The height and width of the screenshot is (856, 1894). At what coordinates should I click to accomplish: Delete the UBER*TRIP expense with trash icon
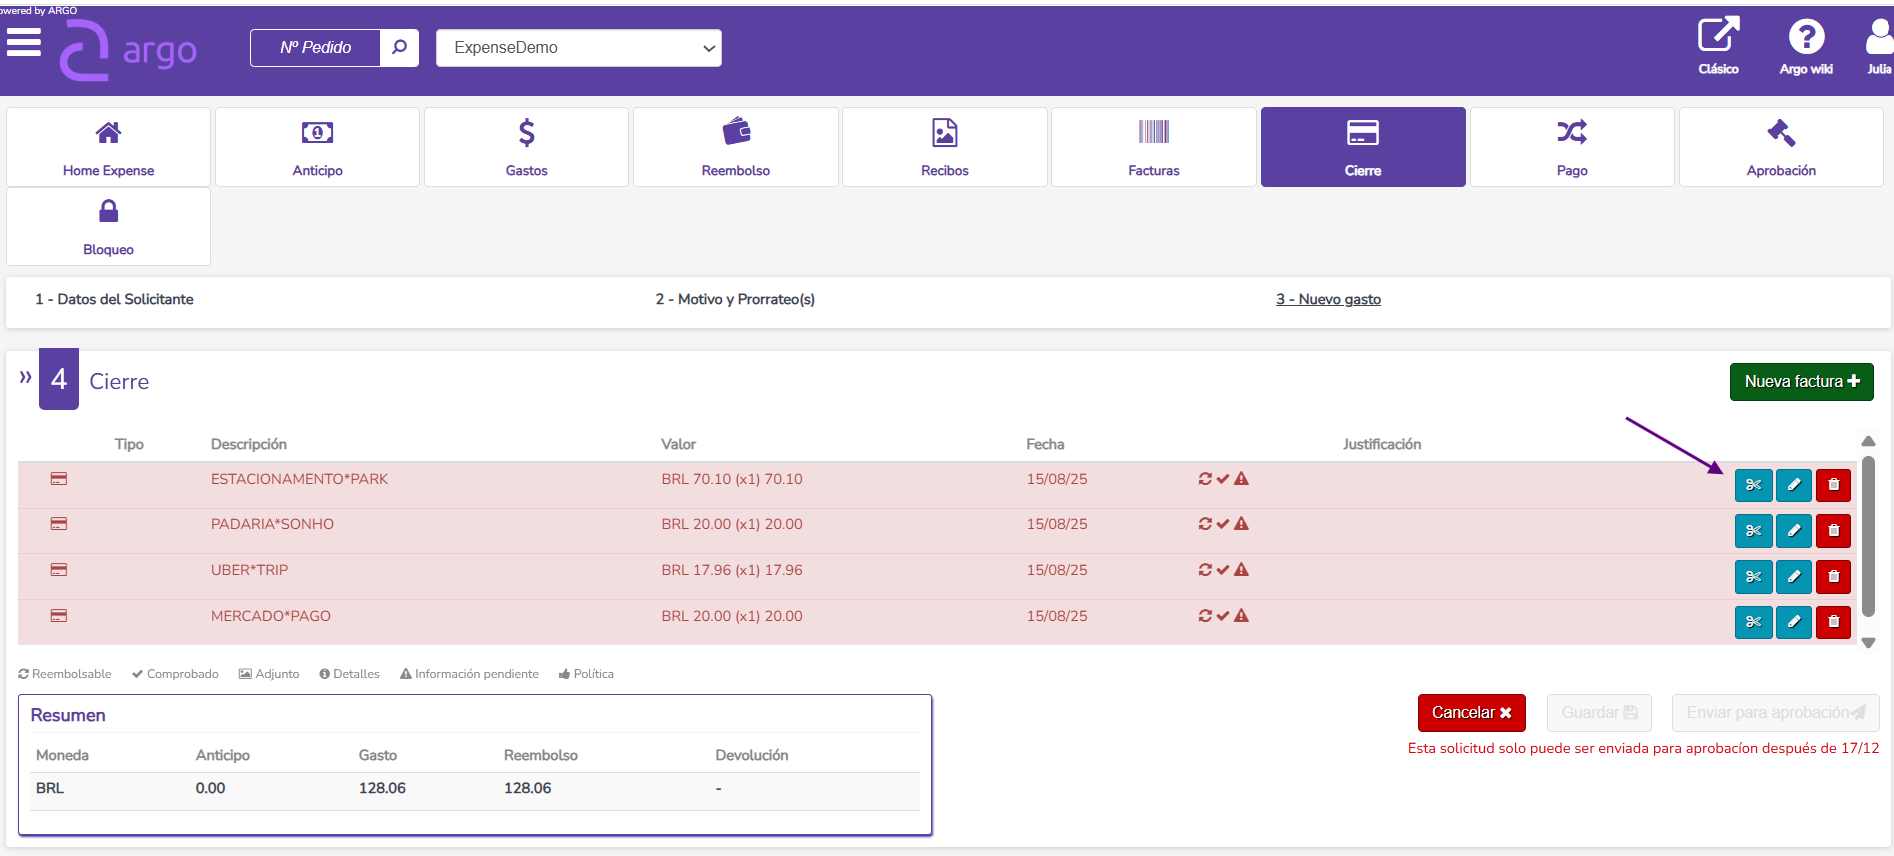[1833, 577]
